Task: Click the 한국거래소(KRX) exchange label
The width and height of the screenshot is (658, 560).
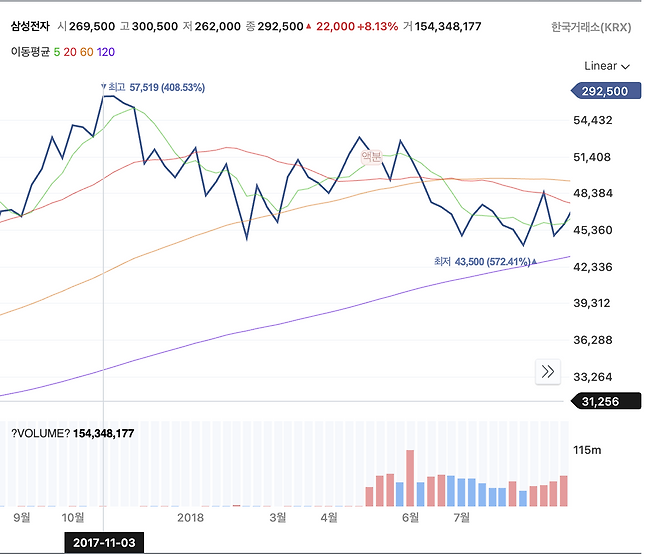Action: [591, 27]
